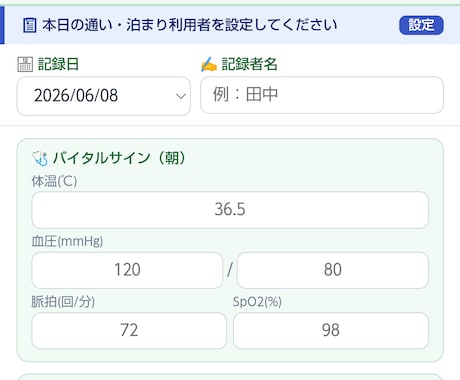Click the writing hand icon by 記録者名

tap(209, 64)
